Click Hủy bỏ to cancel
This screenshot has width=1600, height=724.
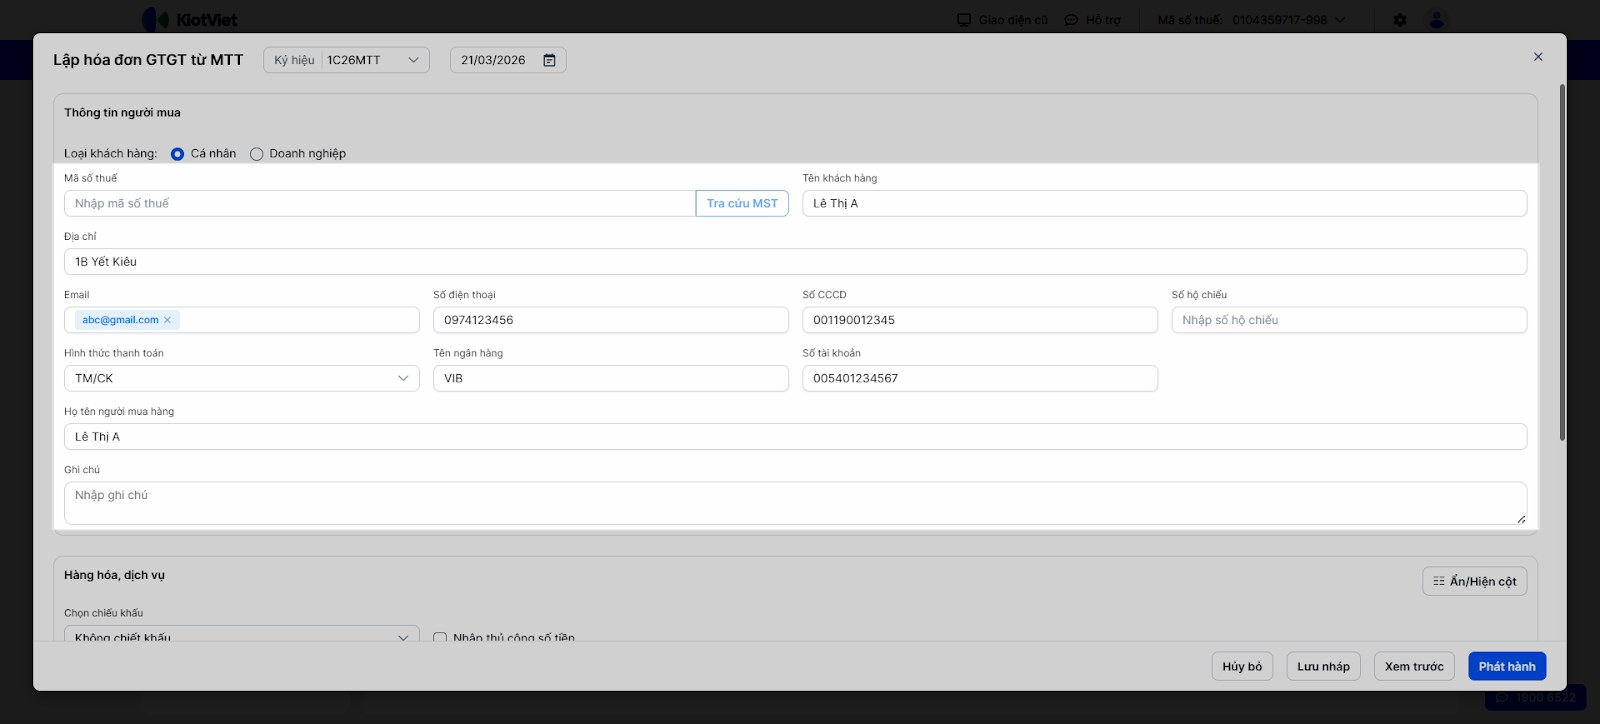[1242, 666]
